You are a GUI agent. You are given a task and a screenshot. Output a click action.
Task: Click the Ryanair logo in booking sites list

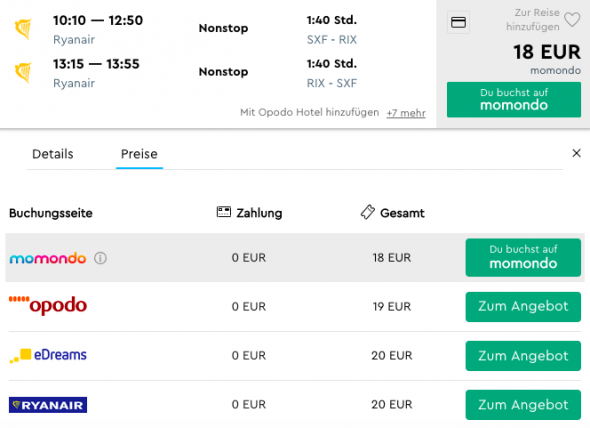click(x=48, y=405)
